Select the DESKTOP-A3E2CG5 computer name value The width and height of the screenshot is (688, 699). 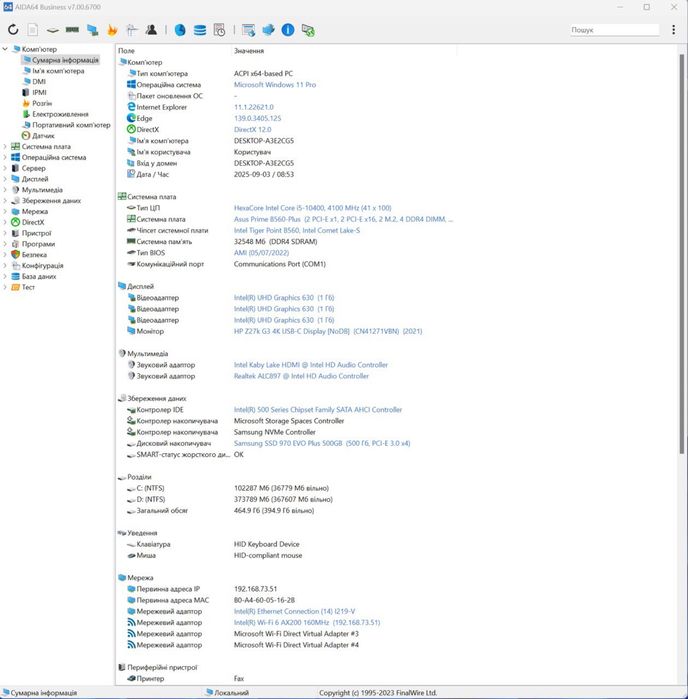264,140
